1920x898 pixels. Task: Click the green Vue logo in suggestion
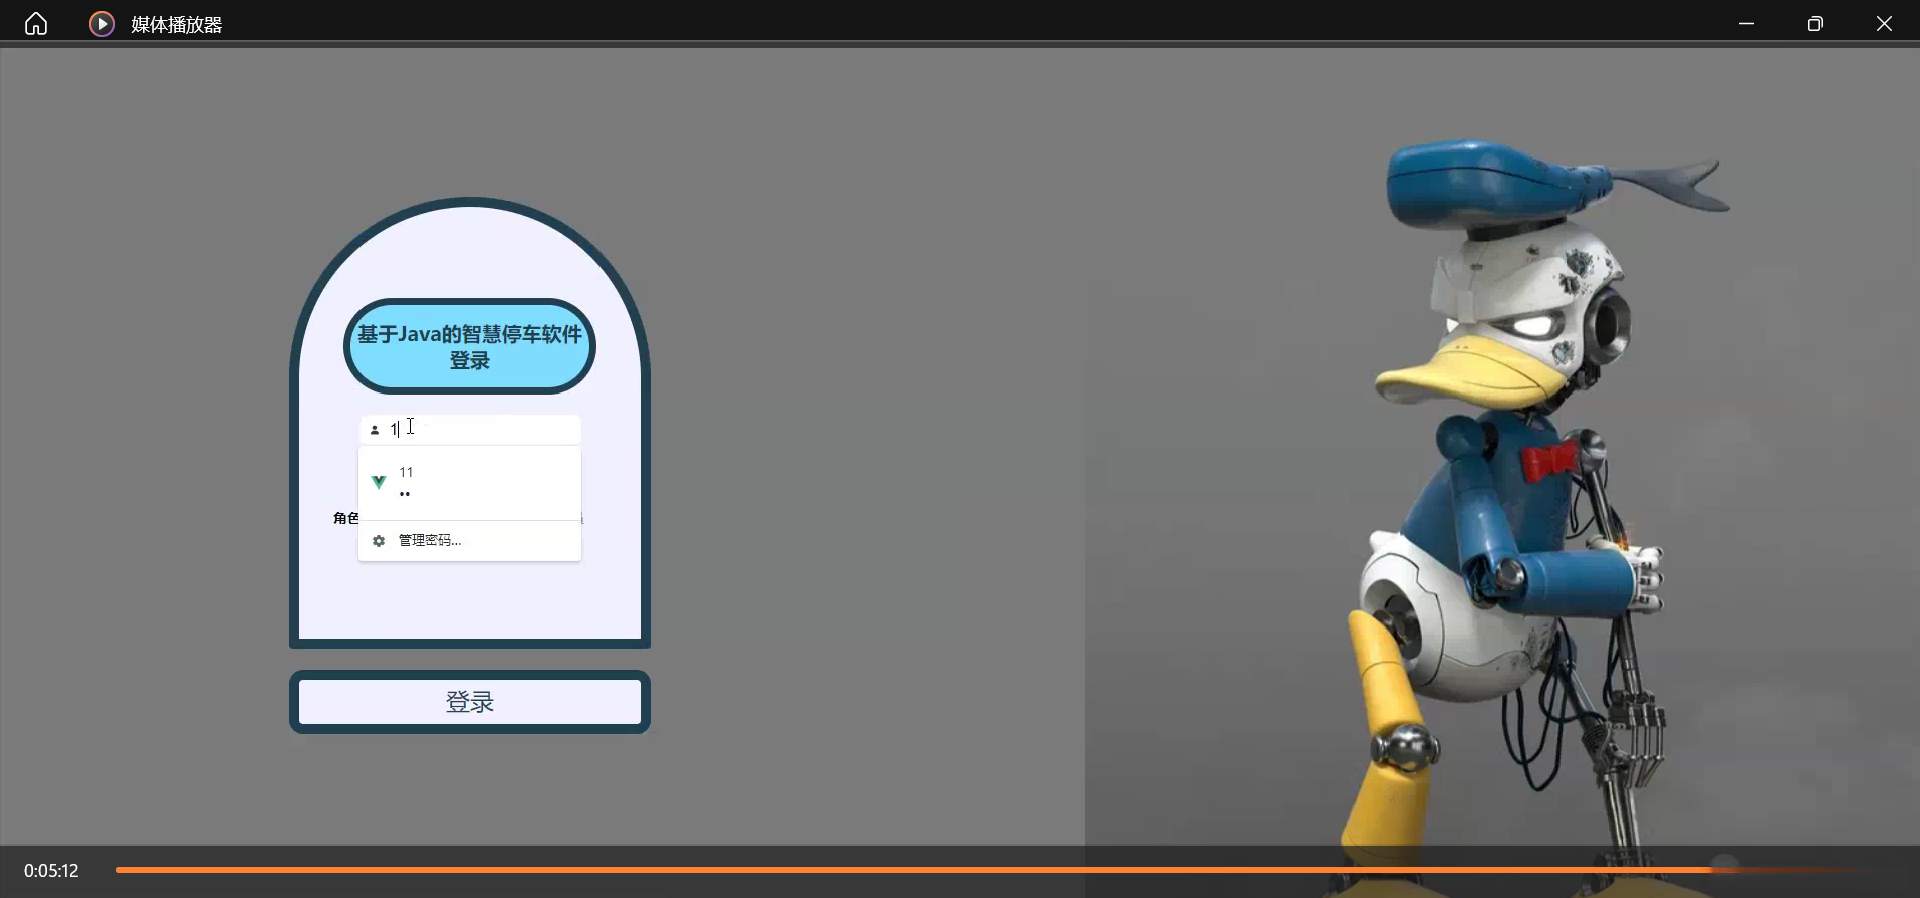pos(379,482)
